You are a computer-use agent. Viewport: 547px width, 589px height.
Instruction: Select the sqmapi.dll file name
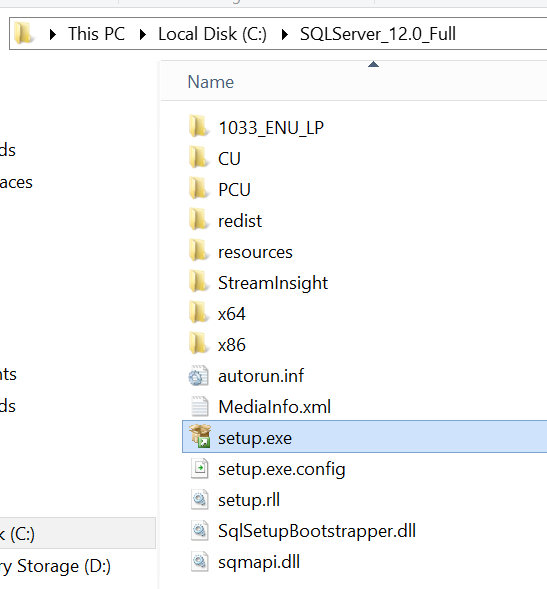(259, 563)
